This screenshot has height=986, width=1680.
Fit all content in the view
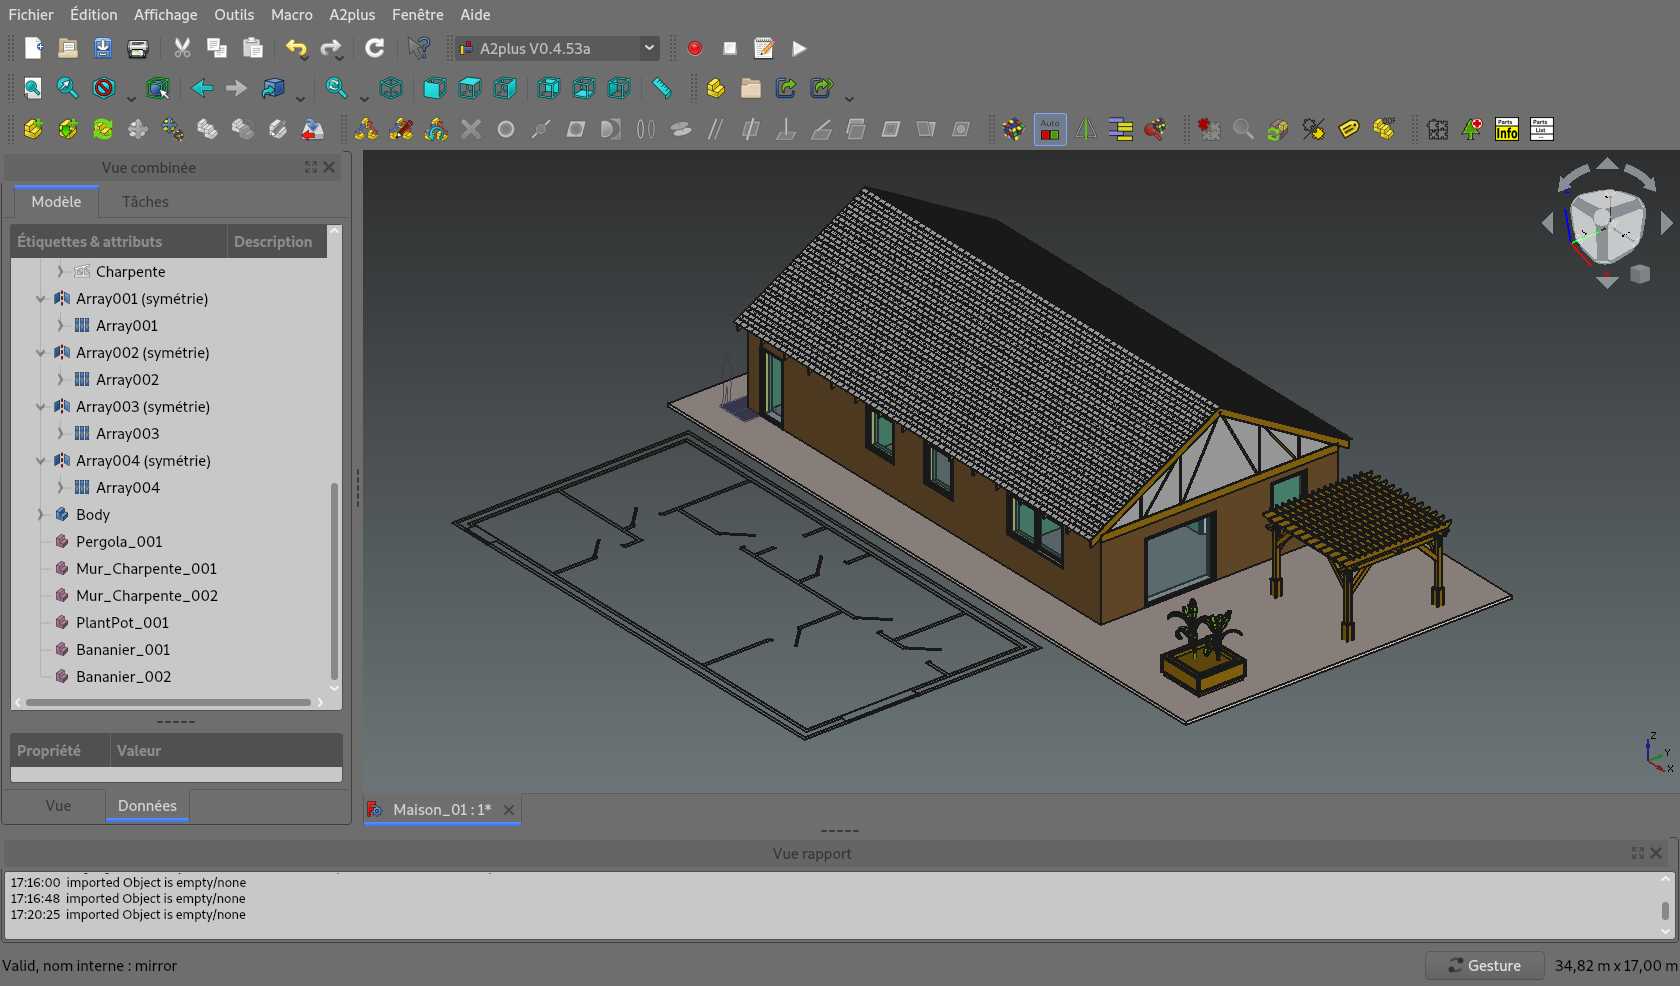pos(33,88)
